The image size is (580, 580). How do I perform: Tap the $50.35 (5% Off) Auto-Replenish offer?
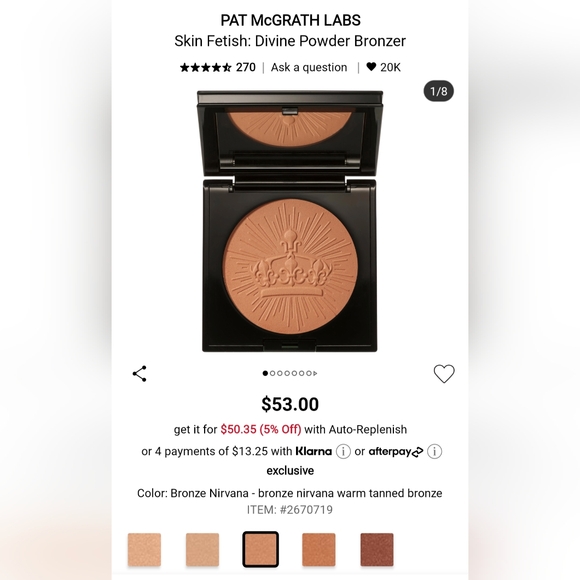point(261,429)
